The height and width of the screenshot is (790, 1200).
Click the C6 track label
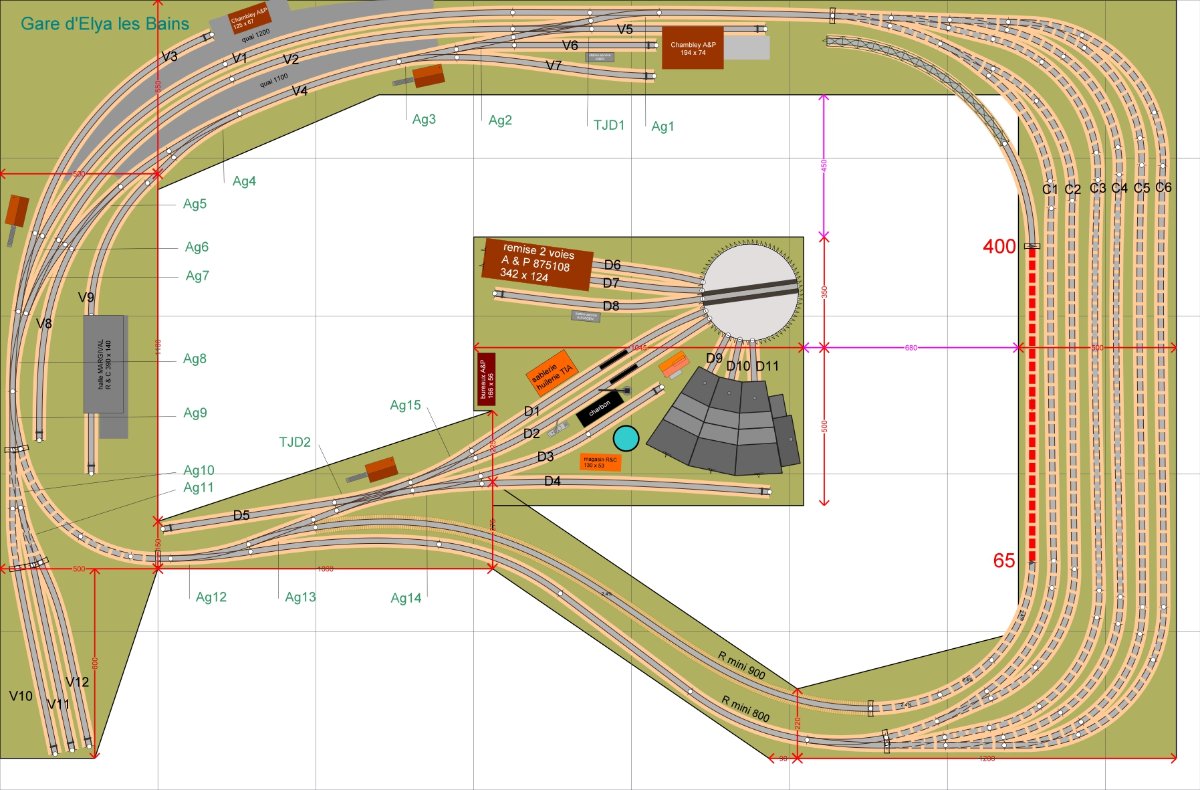click(1163, 187)
